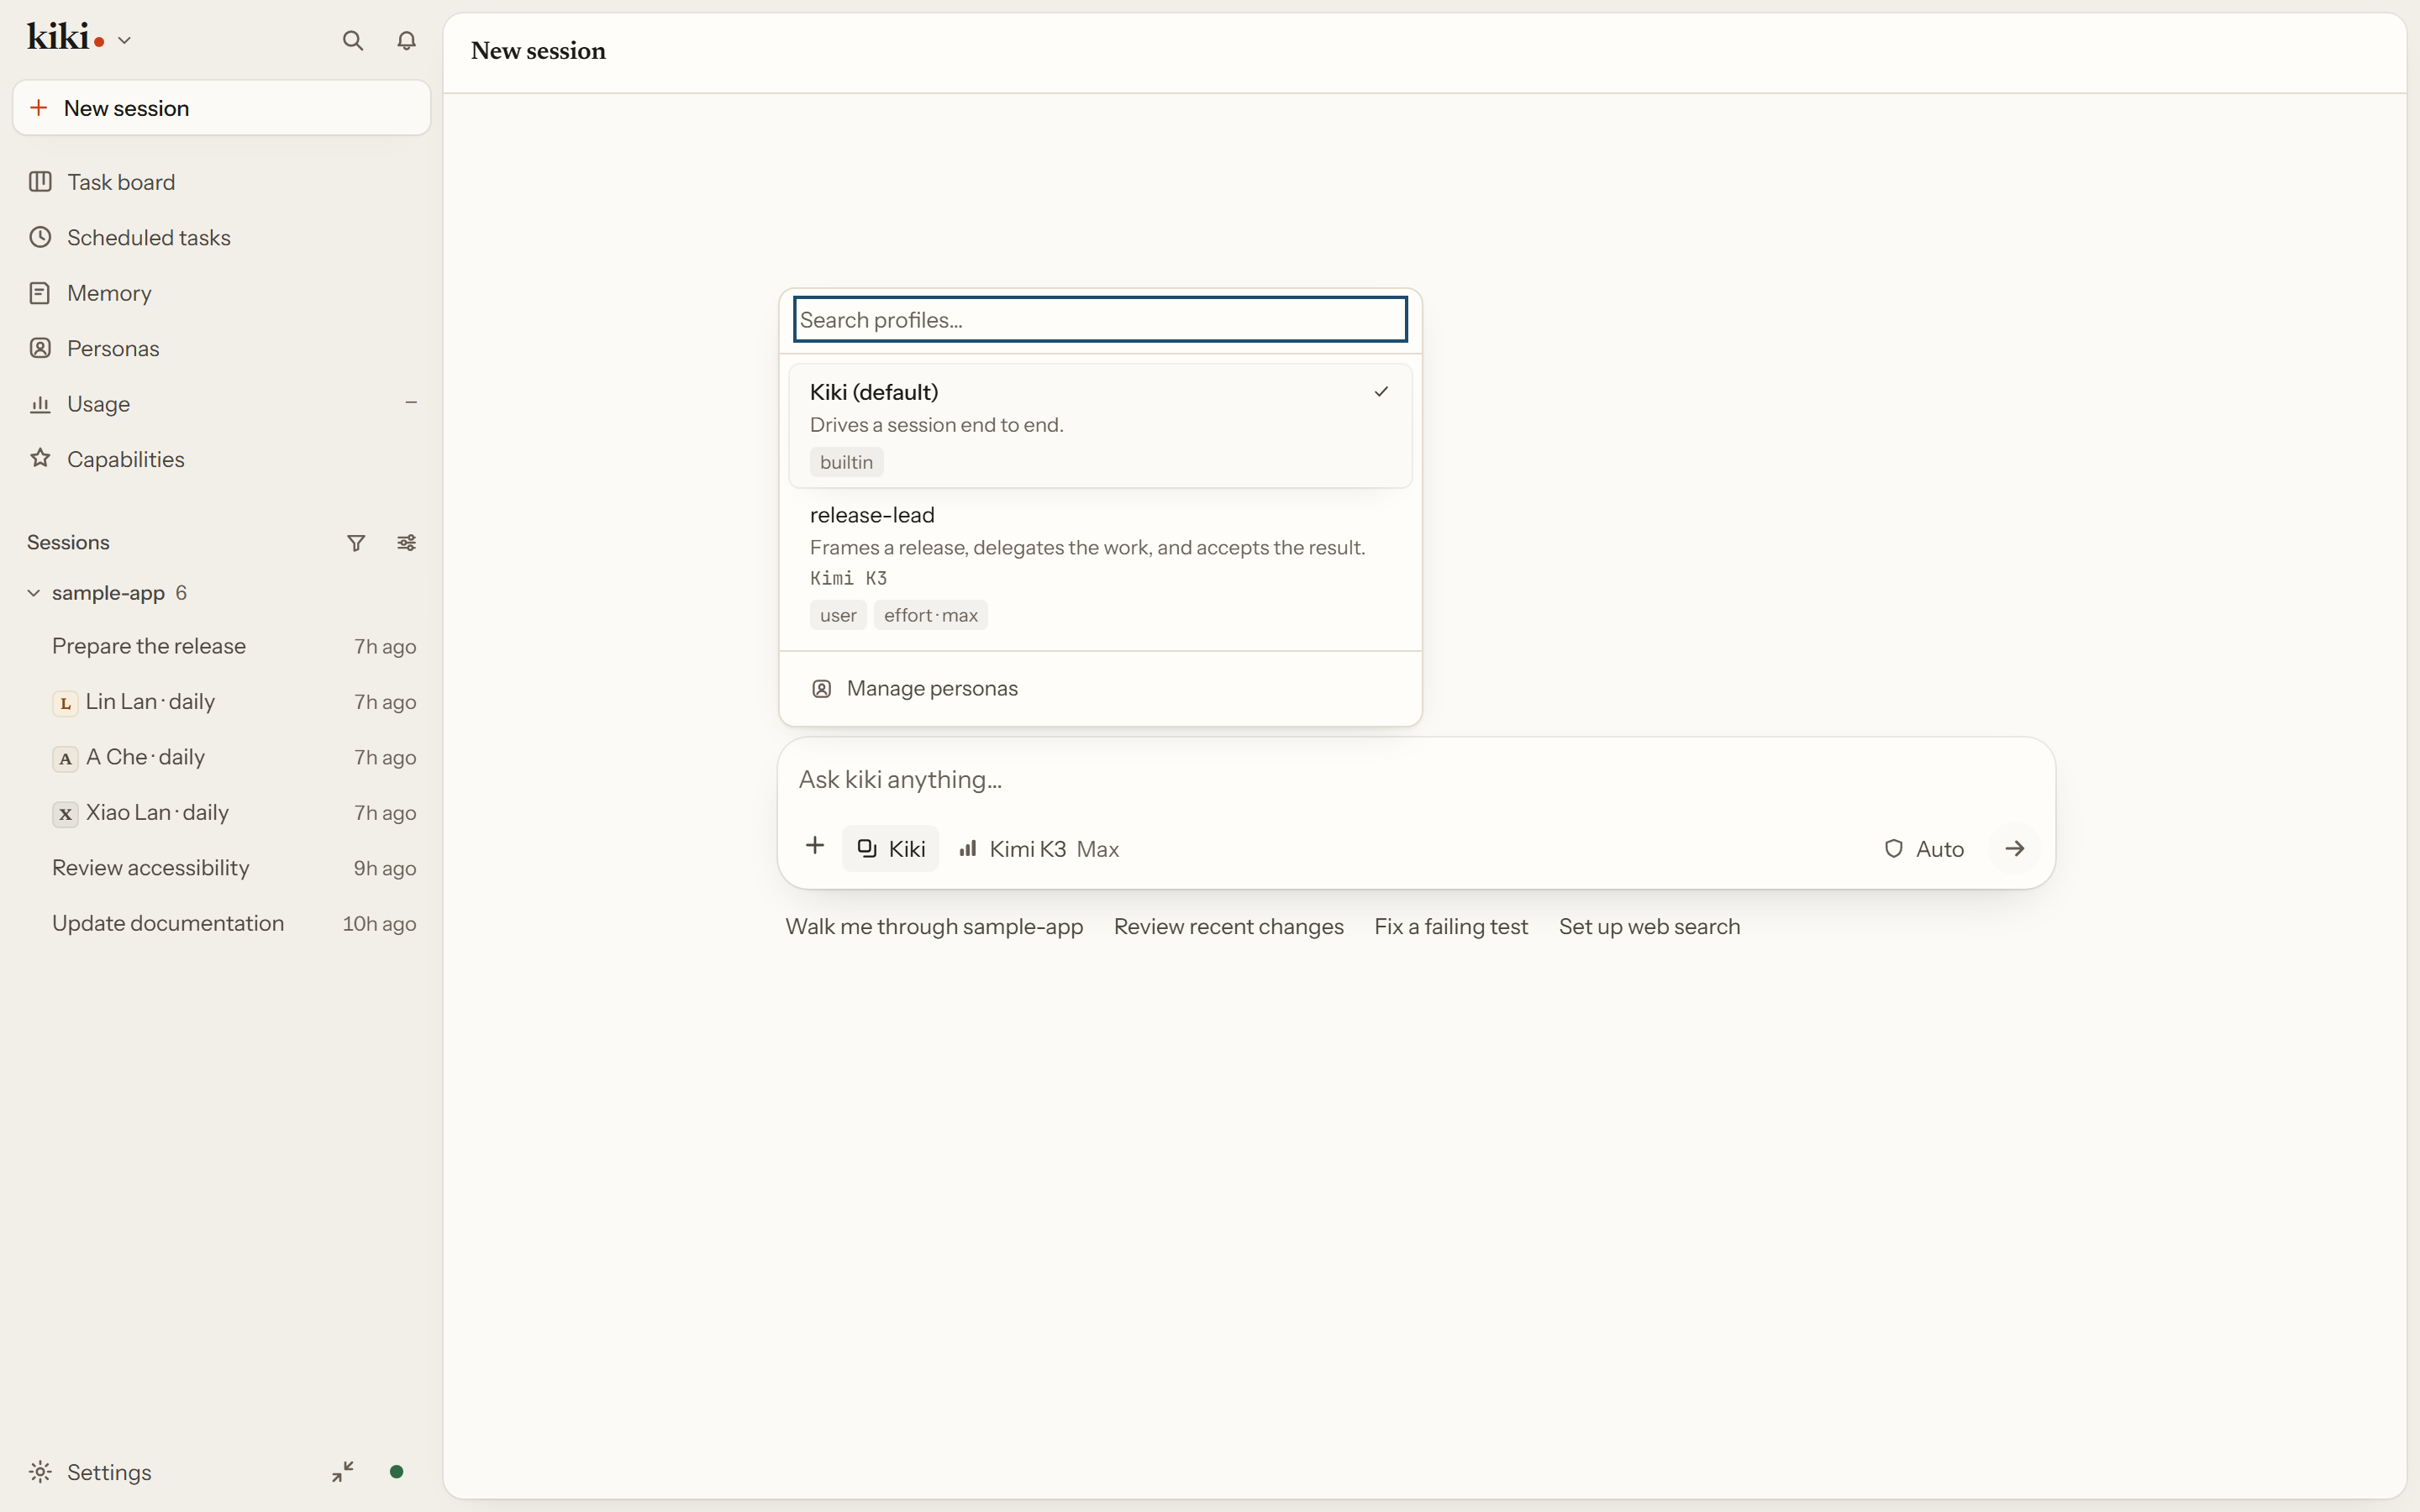Open Scheduled tasks
The width and height of the screenshot is (2420, 1512).
point(222,238)
